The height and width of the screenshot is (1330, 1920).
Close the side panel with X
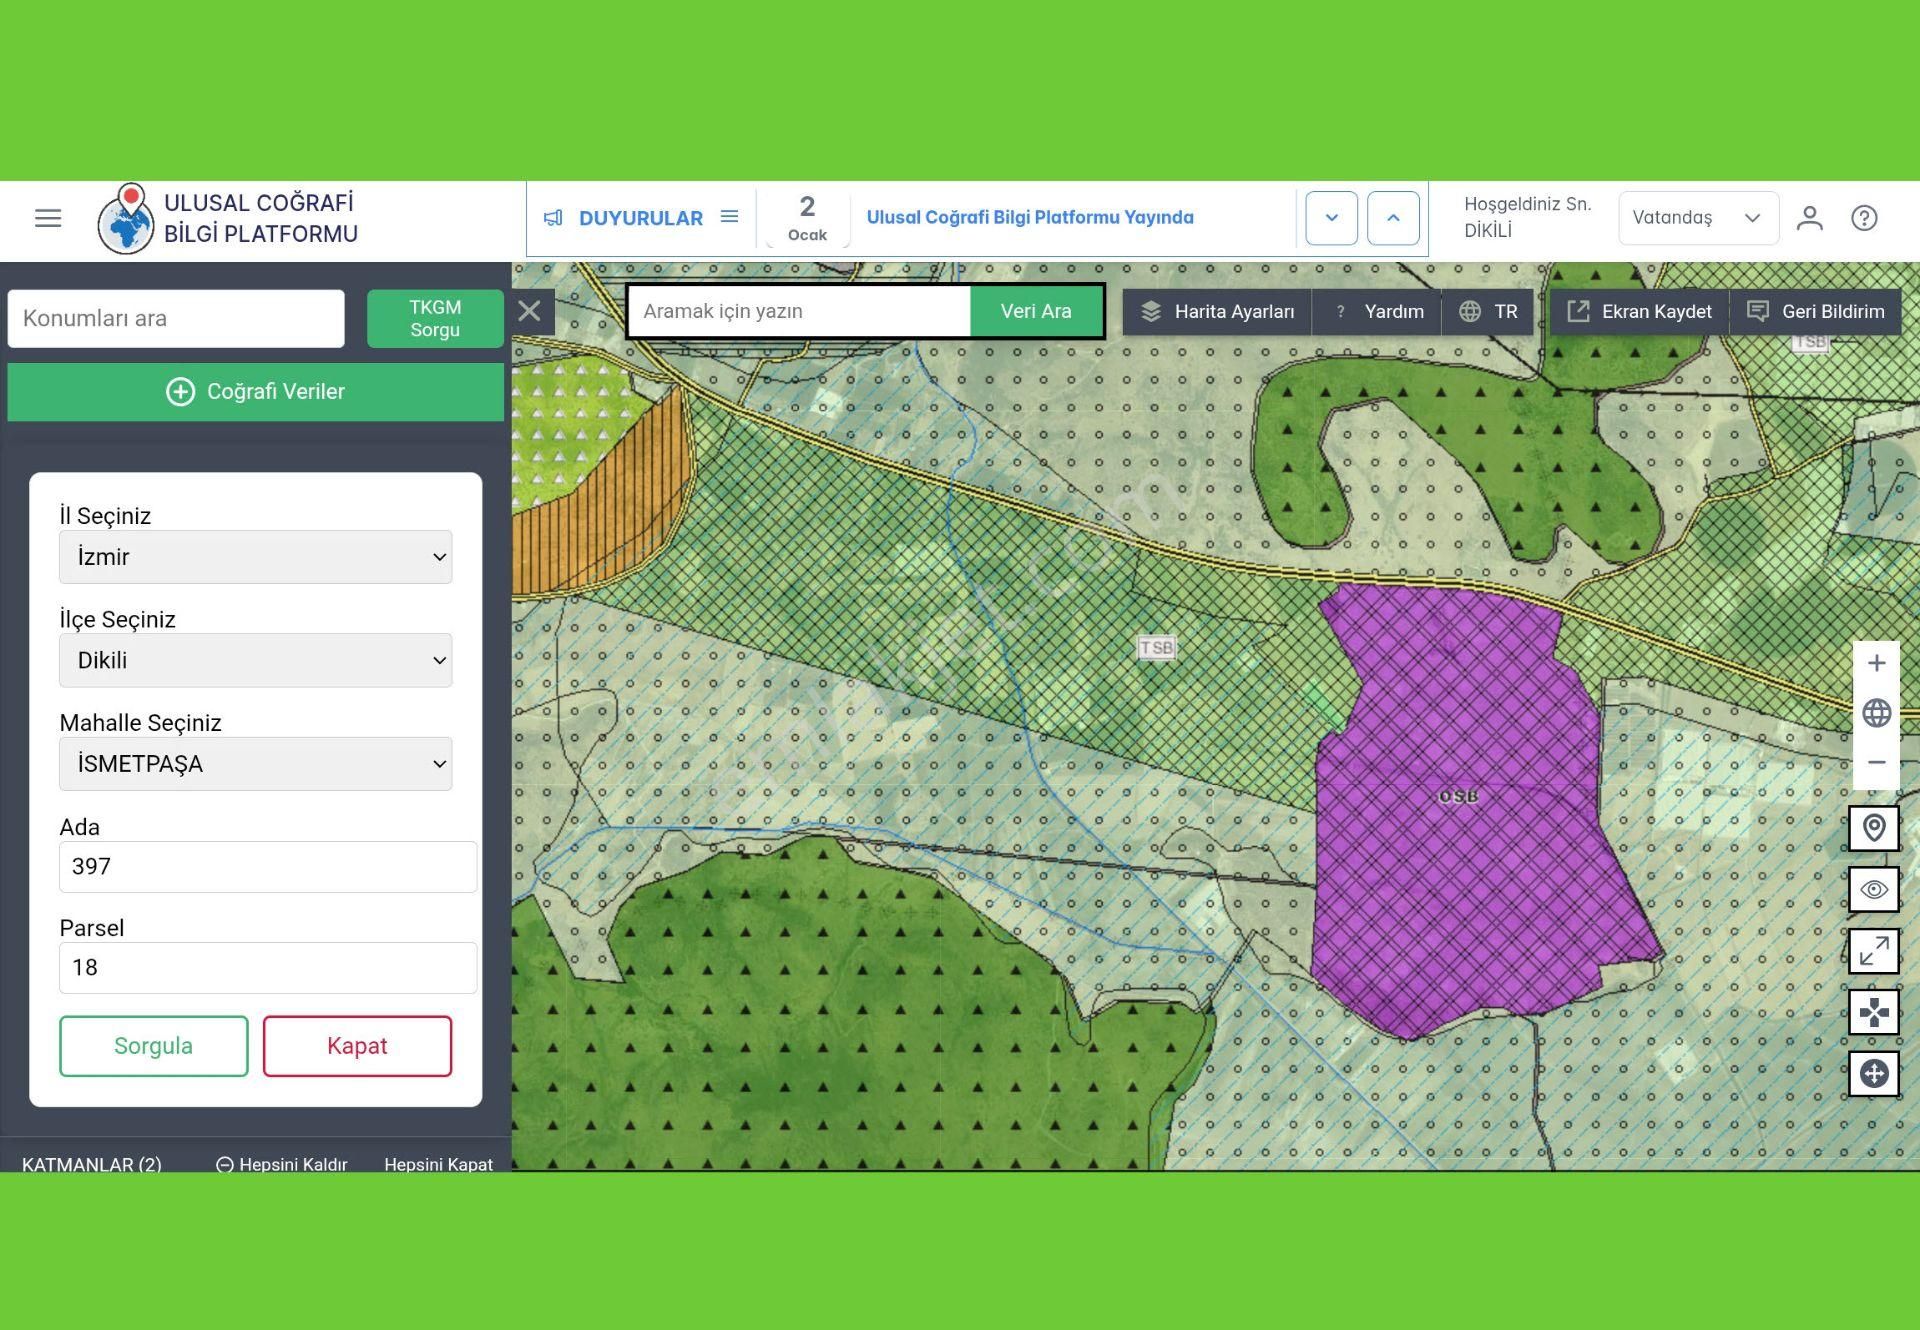(x=530, y=311)
